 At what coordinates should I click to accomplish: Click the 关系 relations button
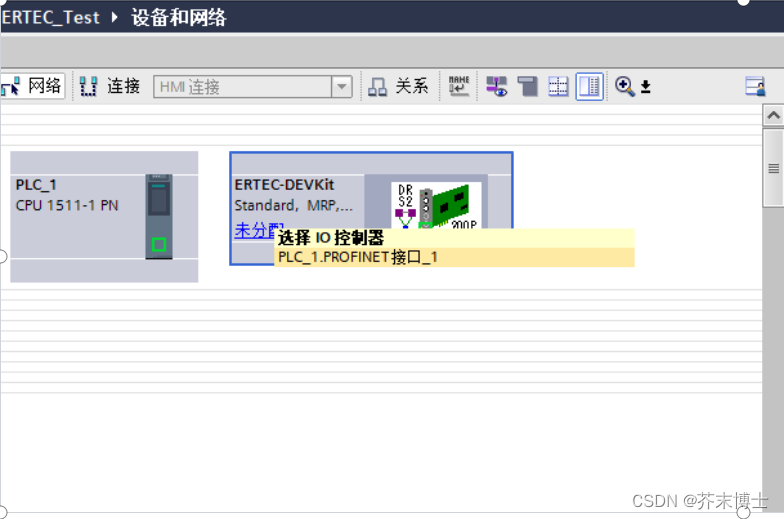(x=399, y=86)
